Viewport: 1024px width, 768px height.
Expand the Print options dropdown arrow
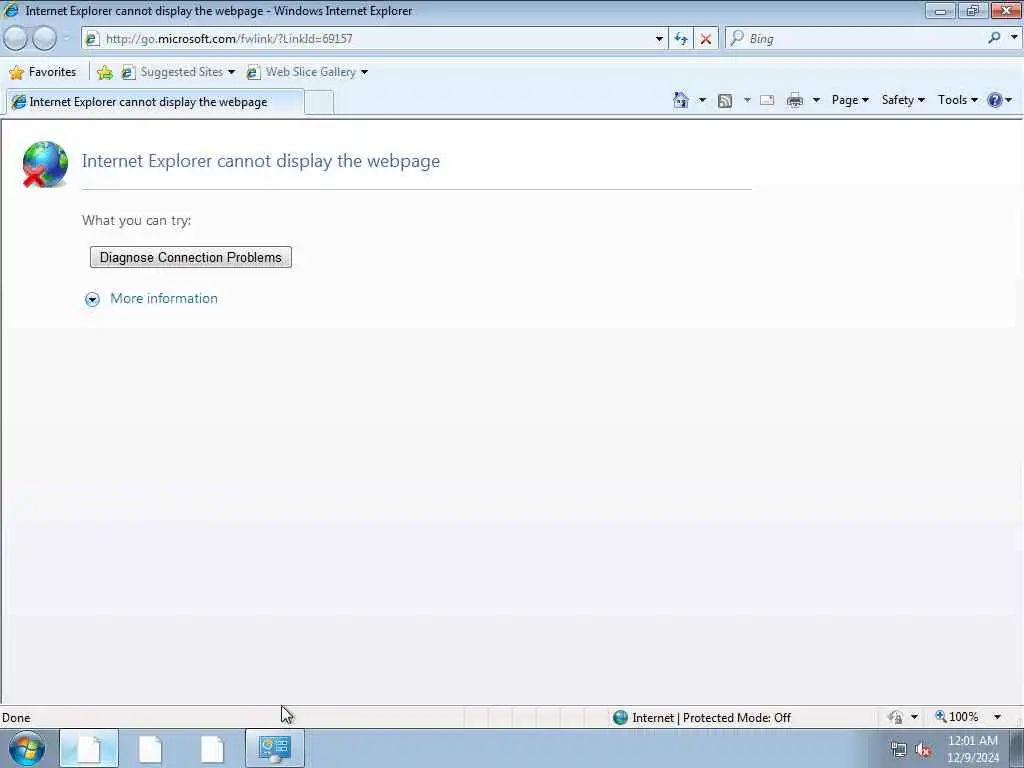click(x=816, y=100)
